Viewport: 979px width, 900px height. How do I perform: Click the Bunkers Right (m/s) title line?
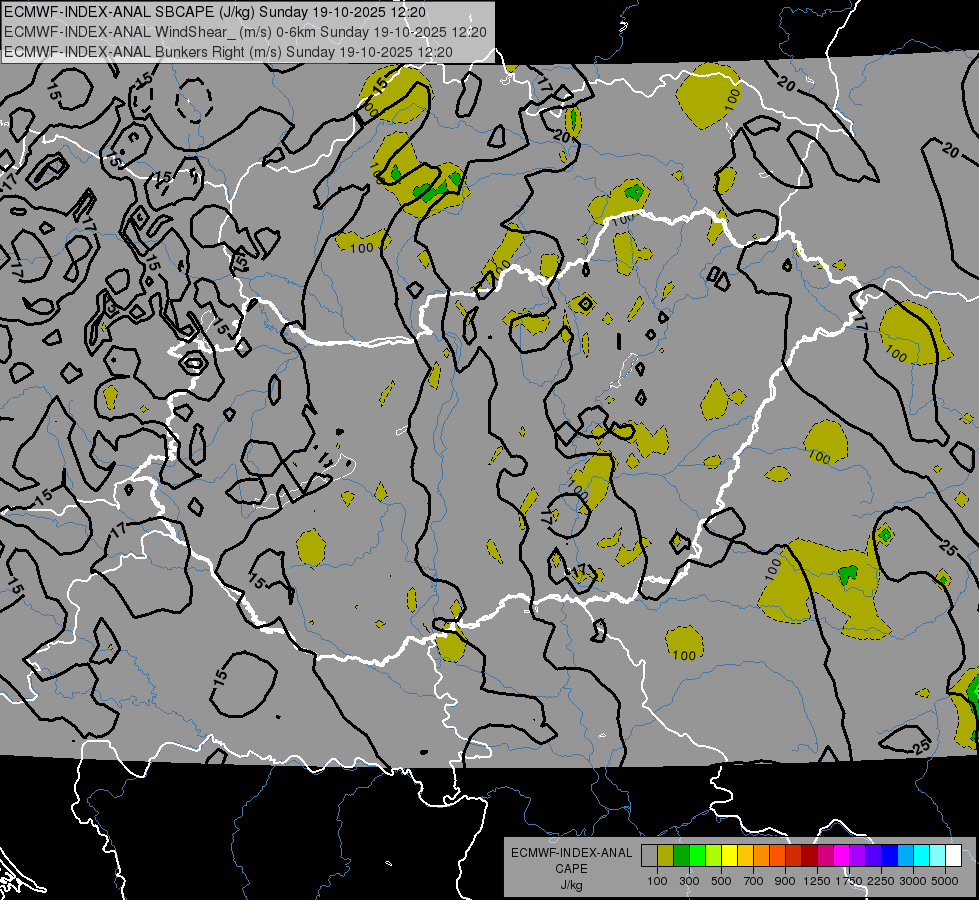[x=228, y=52]
